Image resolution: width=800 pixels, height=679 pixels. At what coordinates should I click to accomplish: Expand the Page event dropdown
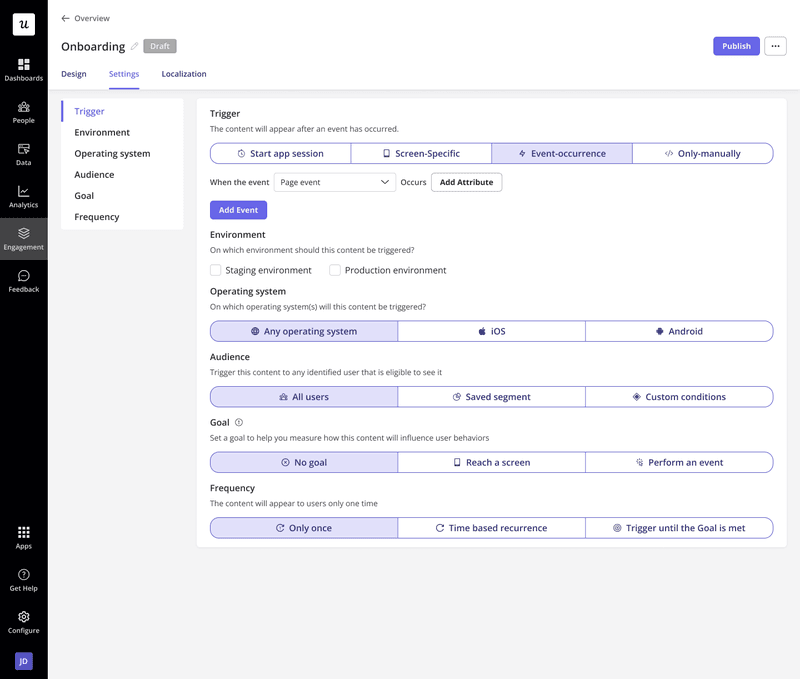[334, 182]
